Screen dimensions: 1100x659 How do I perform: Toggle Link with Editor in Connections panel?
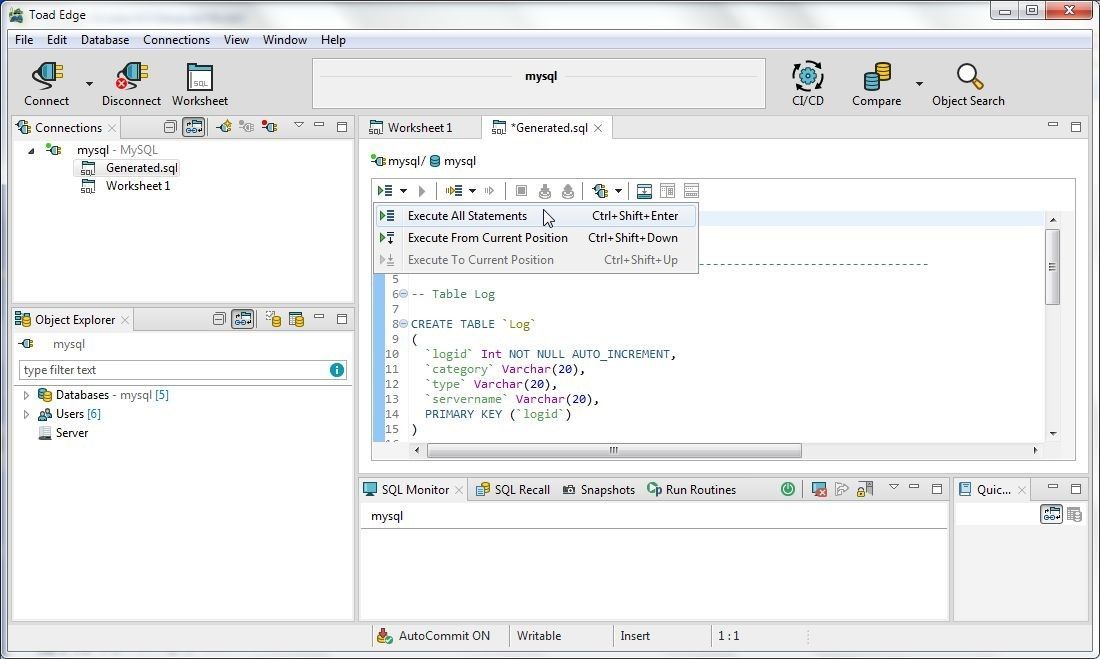(x=194, y=127)
